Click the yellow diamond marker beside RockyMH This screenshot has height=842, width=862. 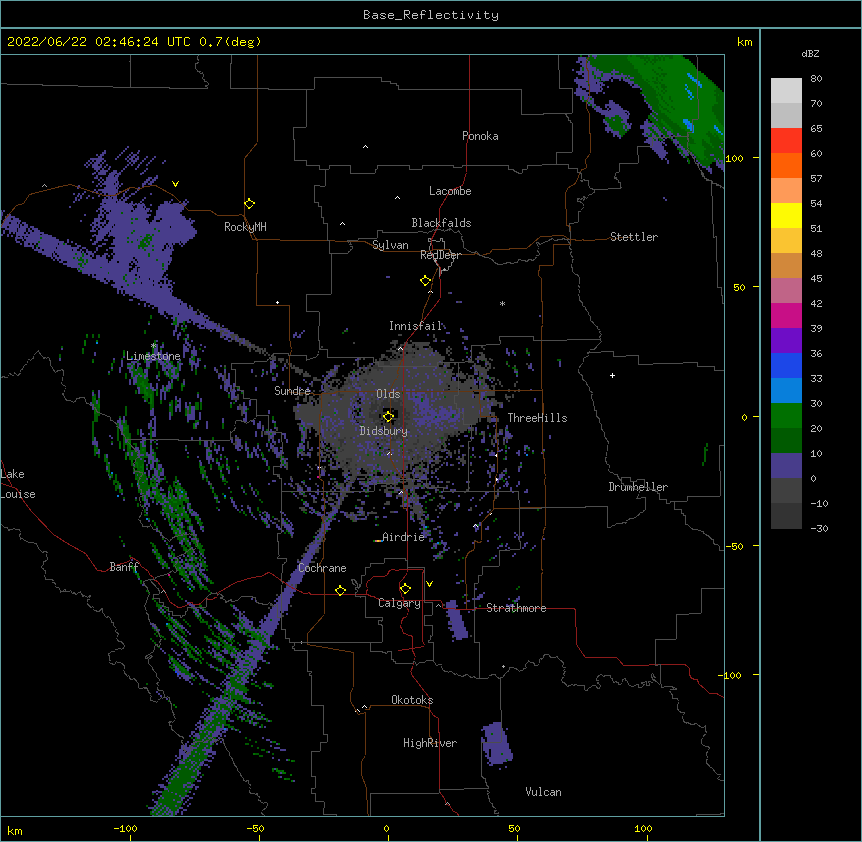pyautogui.click(x=249, y=204)
